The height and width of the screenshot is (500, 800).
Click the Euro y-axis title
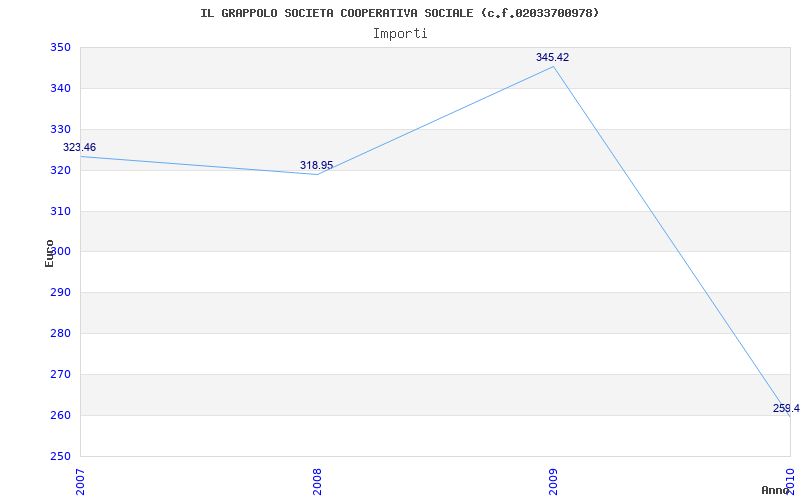49,253
